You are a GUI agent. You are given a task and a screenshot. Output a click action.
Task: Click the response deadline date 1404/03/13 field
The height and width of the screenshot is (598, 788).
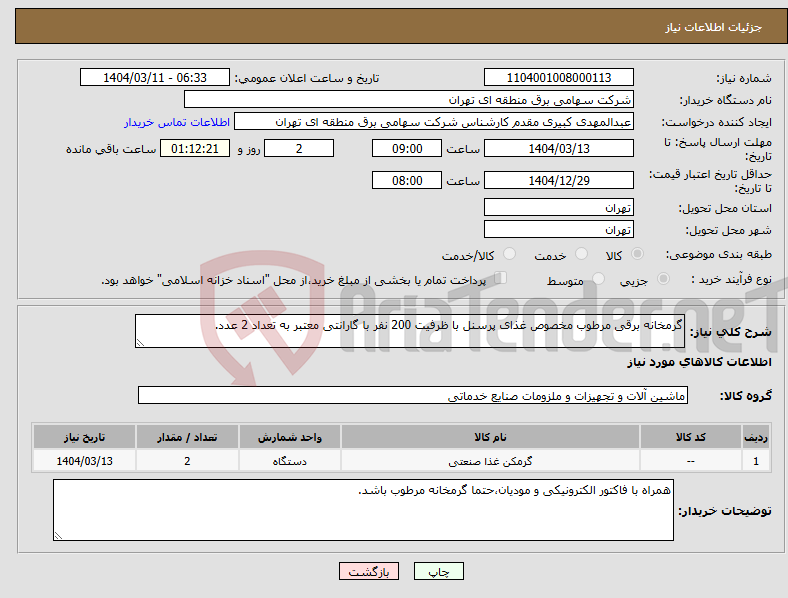[x=558, y=149]
